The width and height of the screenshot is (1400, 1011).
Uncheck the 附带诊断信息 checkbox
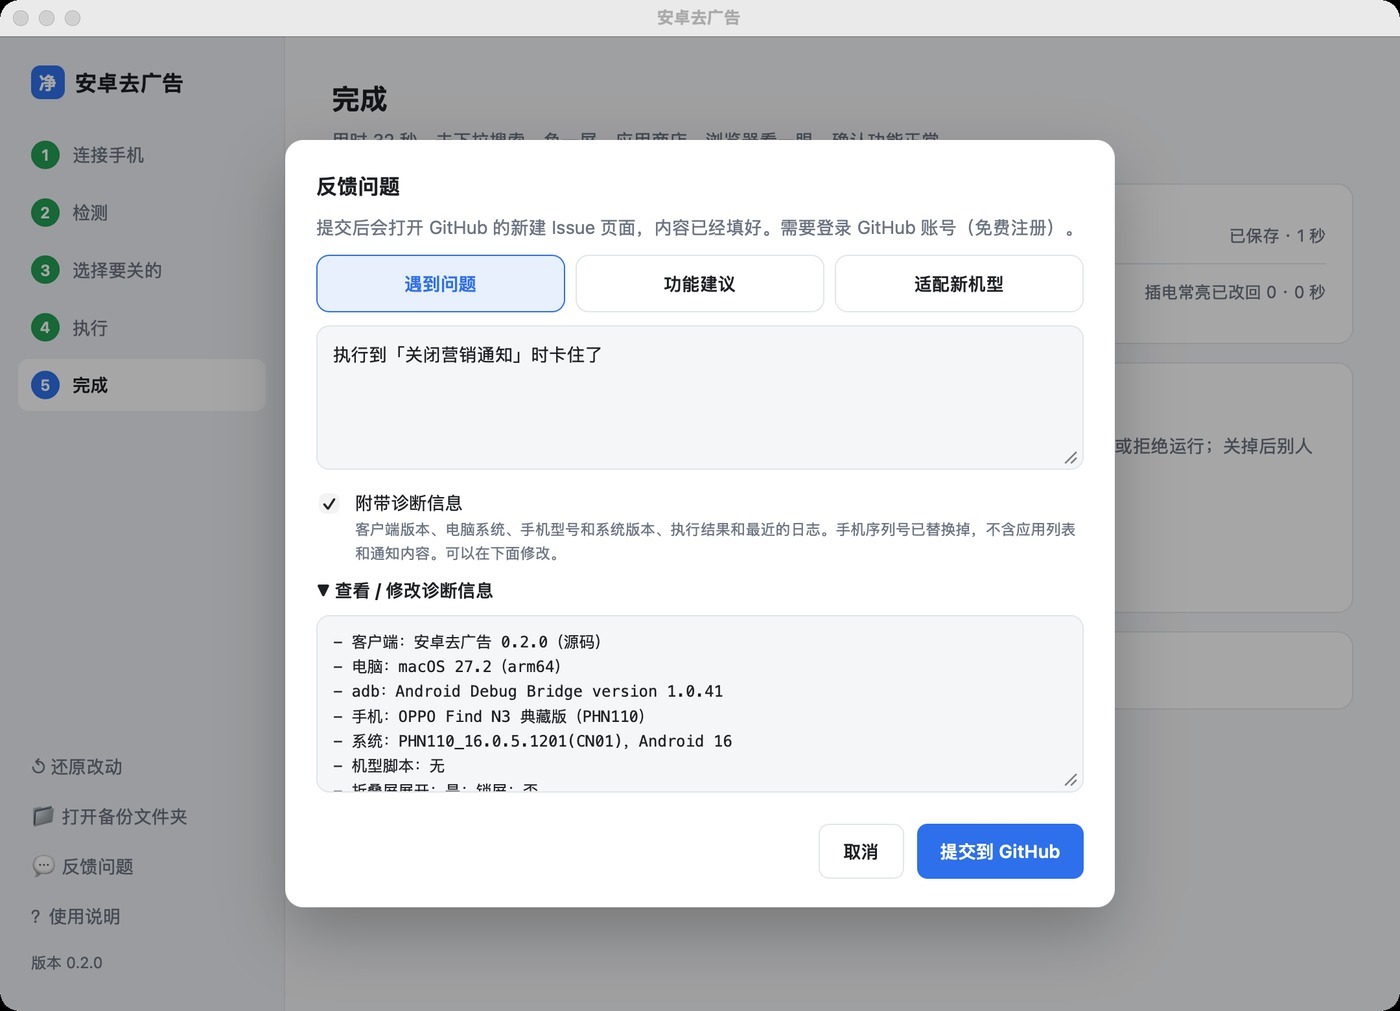point(329,504)
